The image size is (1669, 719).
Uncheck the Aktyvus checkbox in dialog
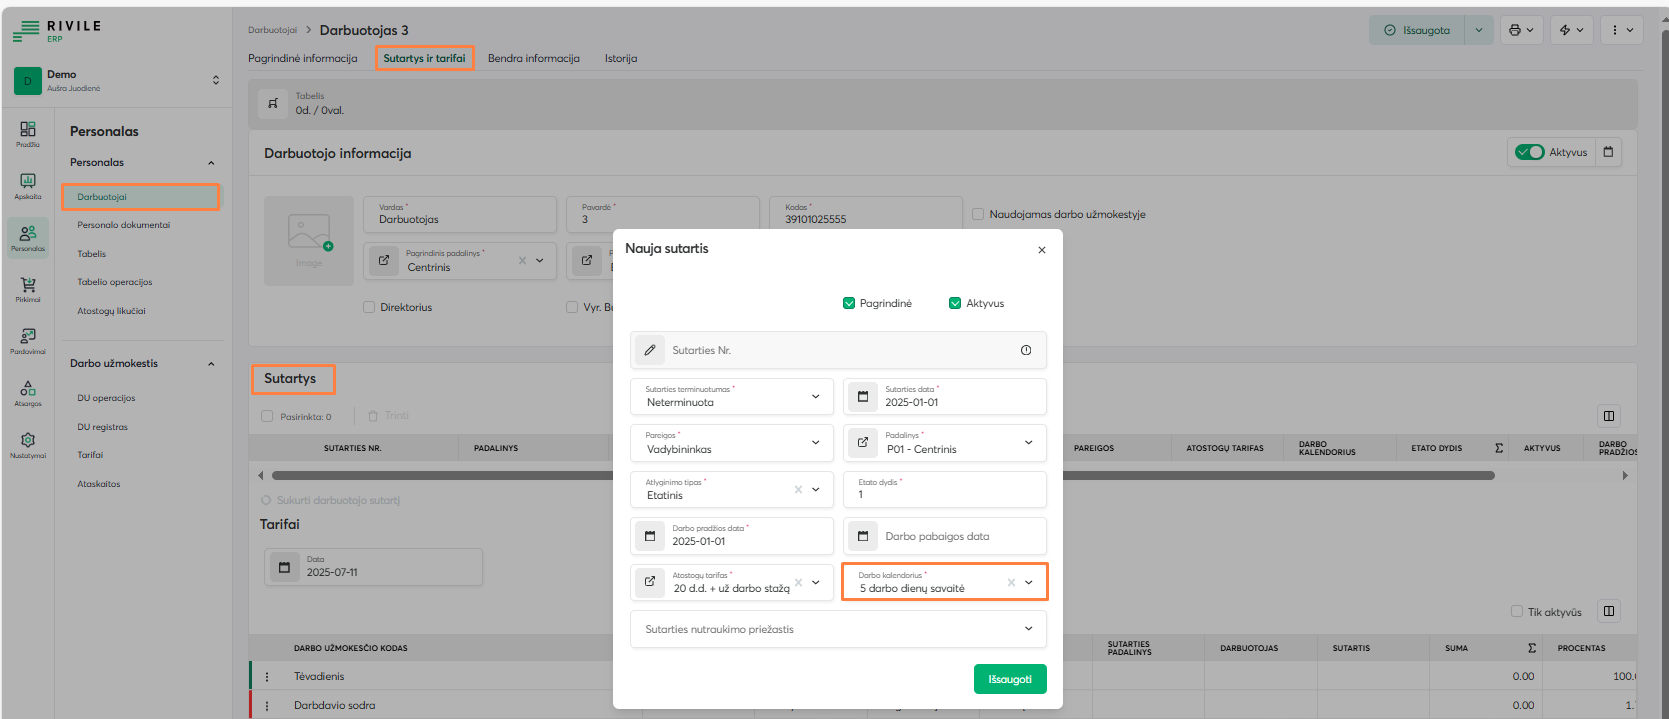point(955,303)
